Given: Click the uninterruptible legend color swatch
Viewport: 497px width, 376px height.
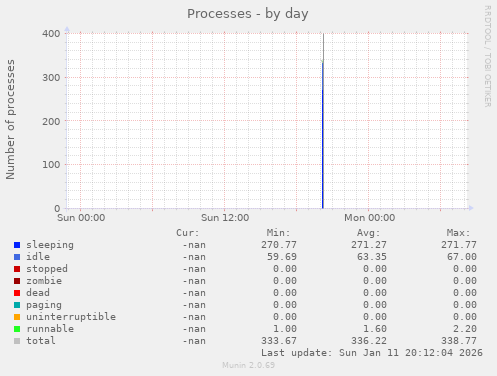Looking at the screenshot, I should point(17,317).
